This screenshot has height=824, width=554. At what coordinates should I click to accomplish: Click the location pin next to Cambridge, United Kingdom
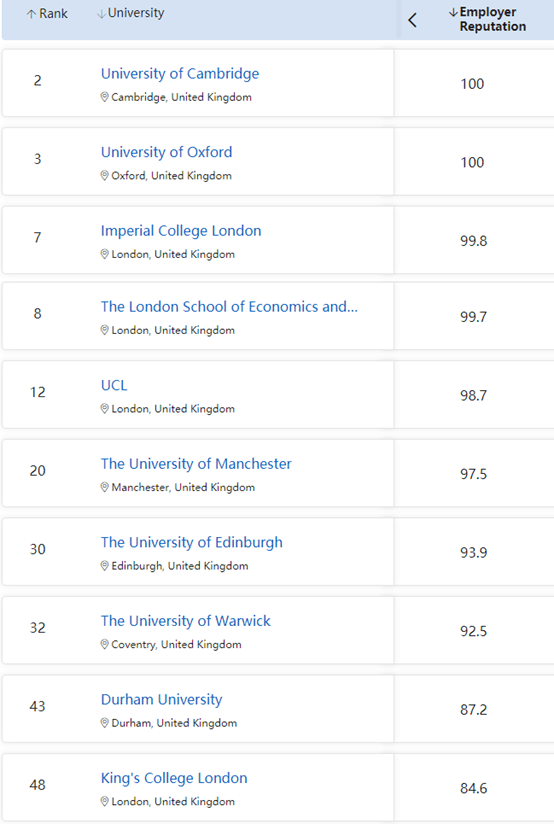pyautogui.click(x=105, y=97)
